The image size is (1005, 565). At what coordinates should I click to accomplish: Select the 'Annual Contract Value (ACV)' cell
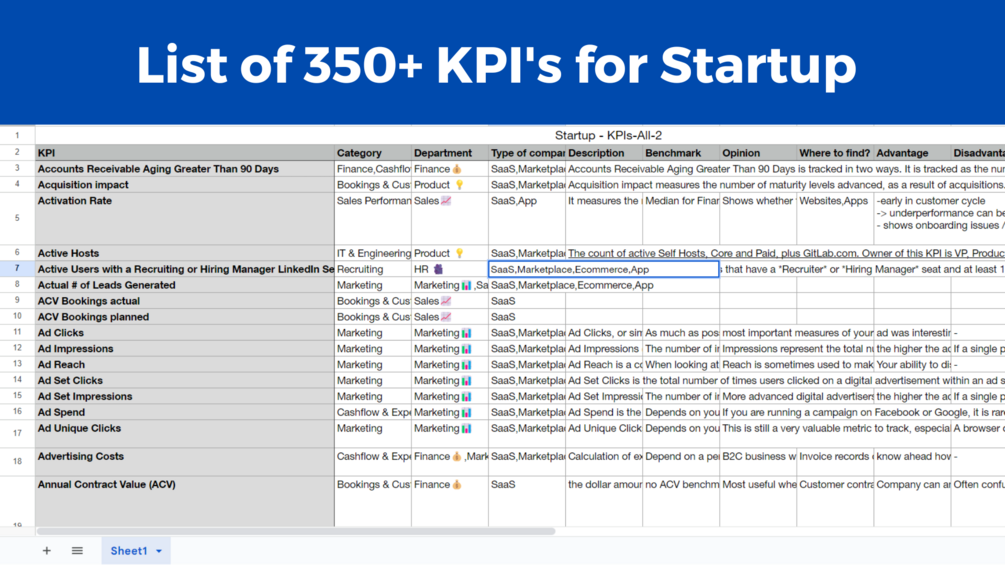(x=185, y=502)
